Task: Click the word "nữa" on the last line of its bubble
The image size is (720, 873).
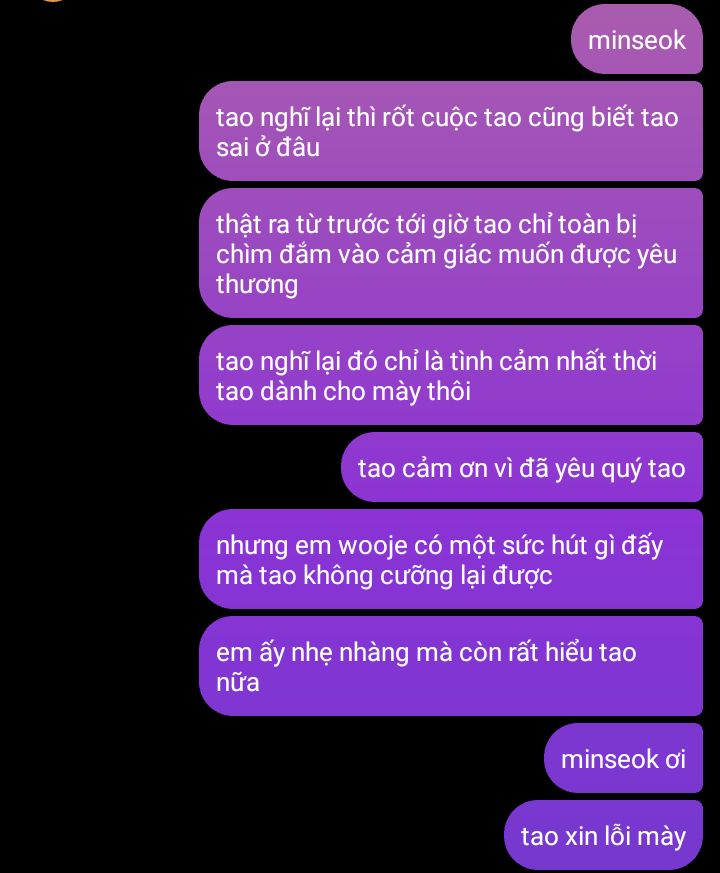Action: click(238, 682)
